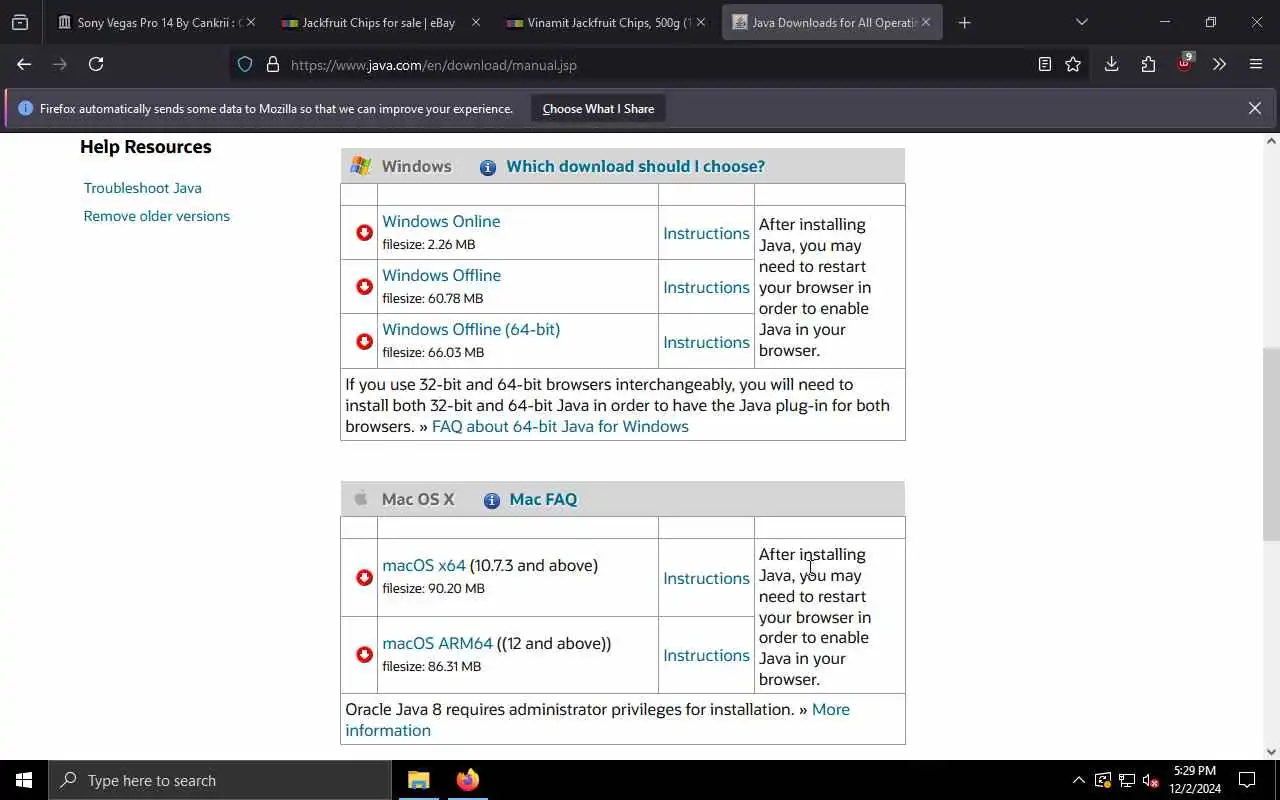Close the Jackfruit Chips eBay tab
1280x800 pixels.
pos(475,22)
